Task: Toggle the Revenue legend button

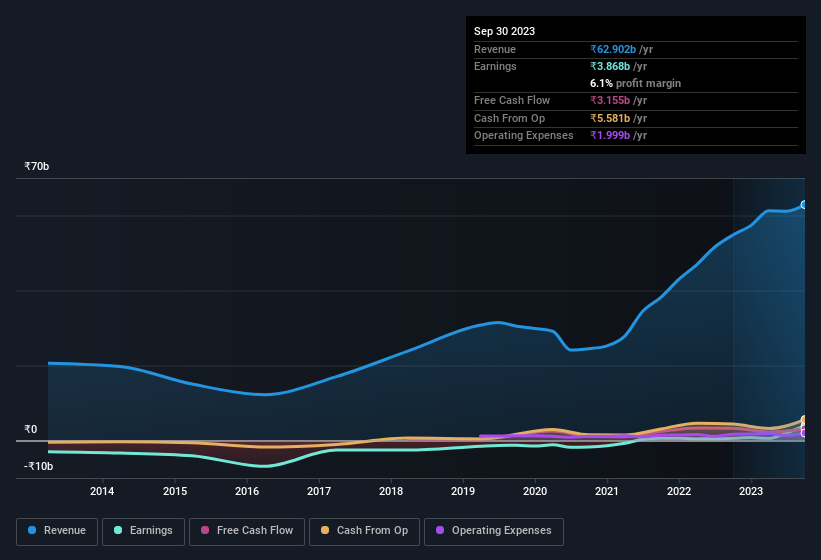Action: (57, 532)
